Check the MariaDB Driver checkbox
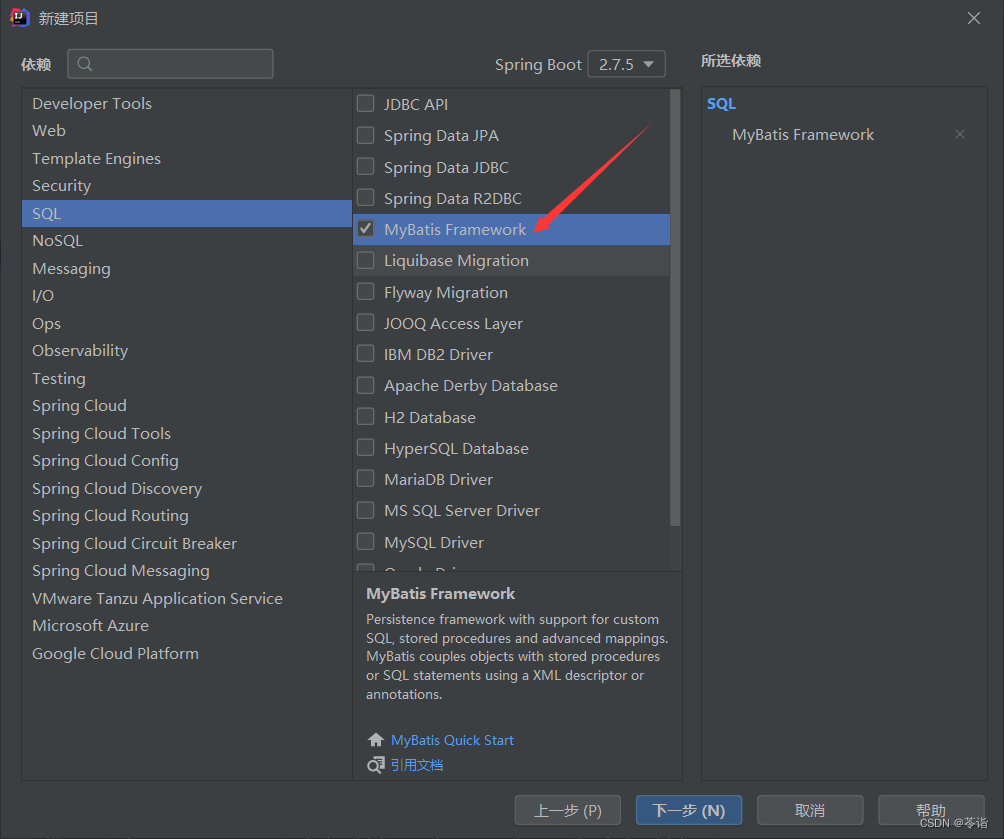The width and height of the screenshot is (1004, 839). [x=366, y=478]
